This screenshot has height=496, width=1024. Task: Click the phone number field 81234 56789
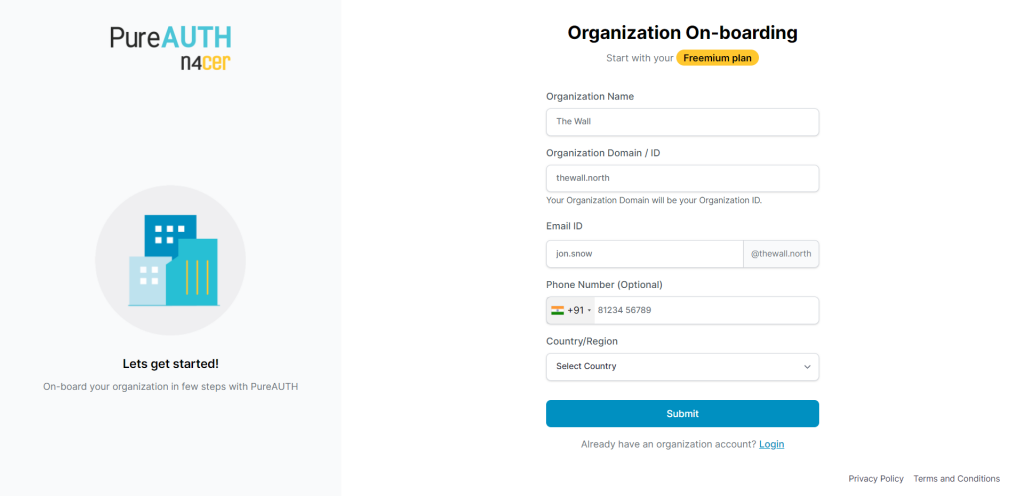point(707,311)
